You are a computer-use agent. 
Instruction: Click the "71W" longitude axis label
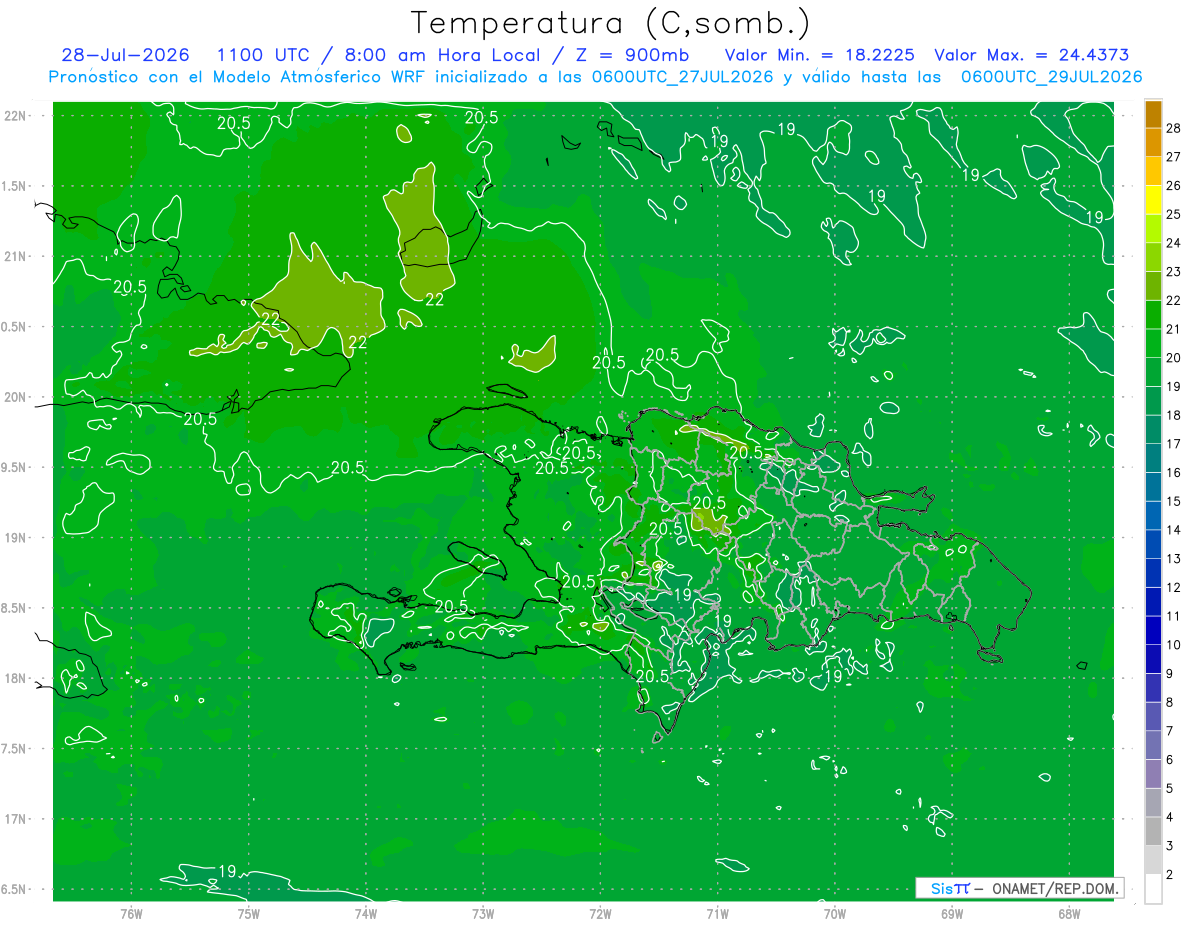tap(717, 914)
